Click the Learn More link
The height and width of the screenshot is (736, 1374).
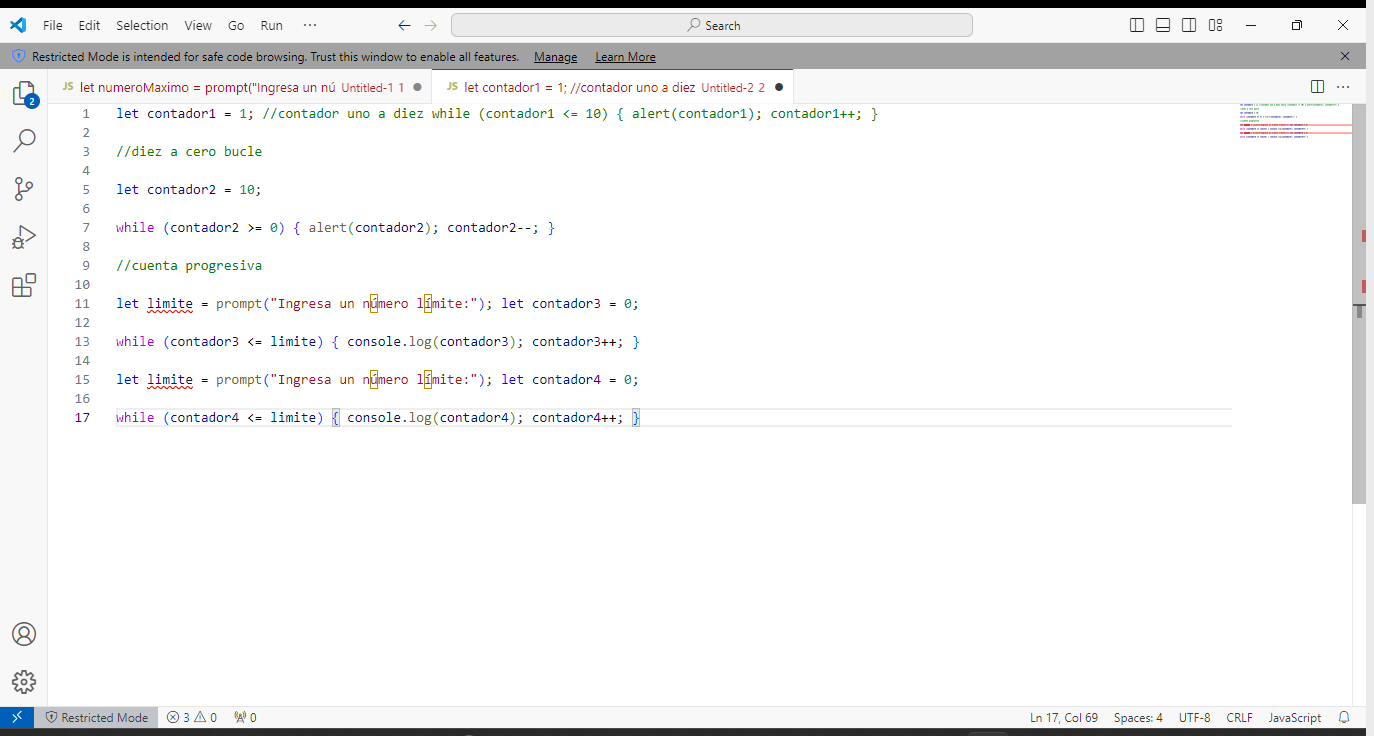tap(625, 57)
